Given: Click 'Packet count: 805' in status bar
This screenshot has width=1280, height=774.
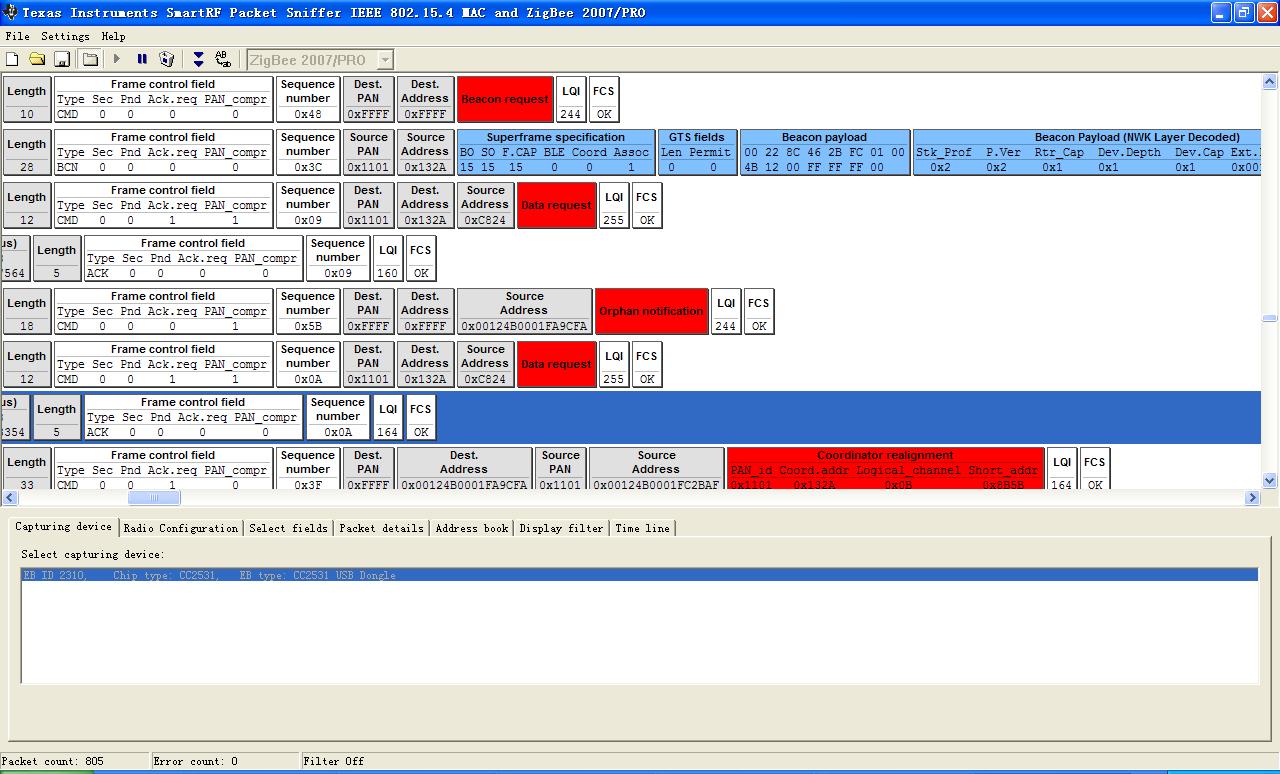Looking at the screenshot, I should click(x=54, y=761).
